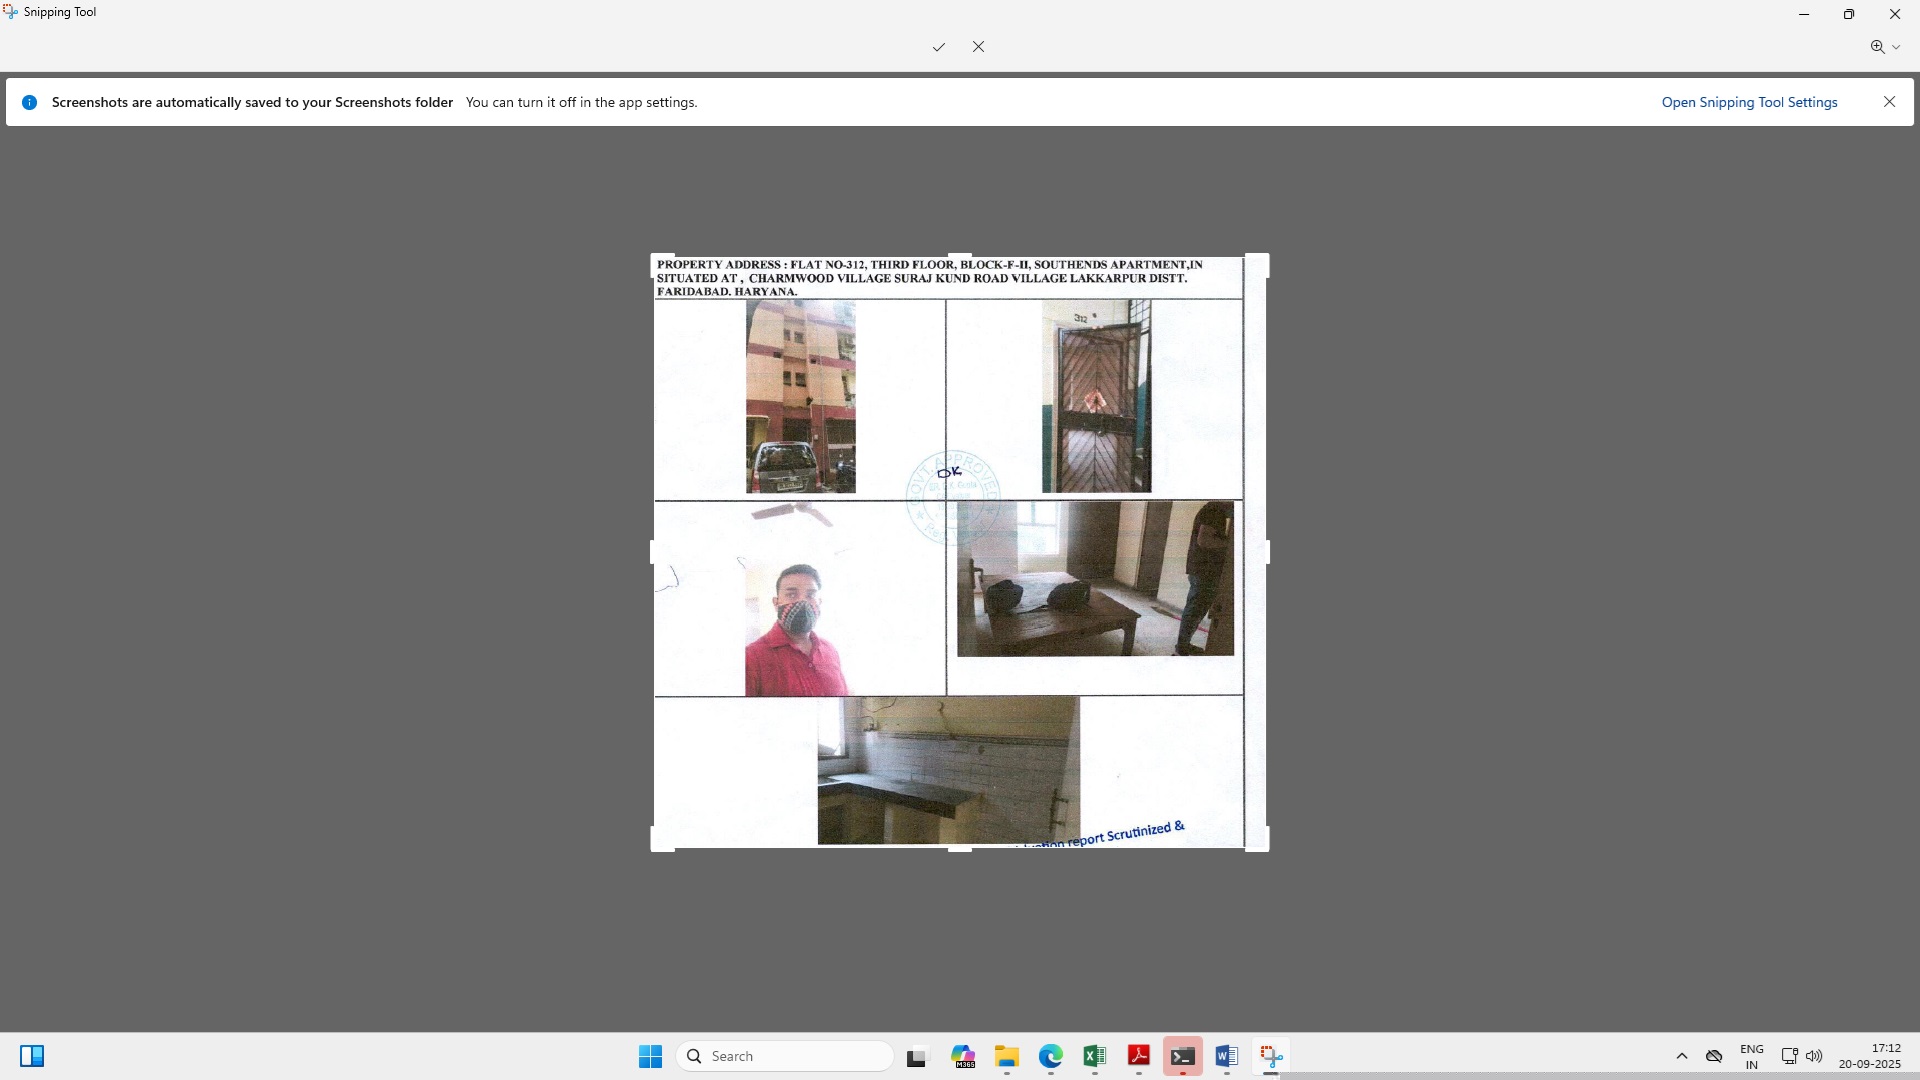Switch to the Terminal app in taskbar
1920x1080 pixels.
click(x=1182, y=1056)
